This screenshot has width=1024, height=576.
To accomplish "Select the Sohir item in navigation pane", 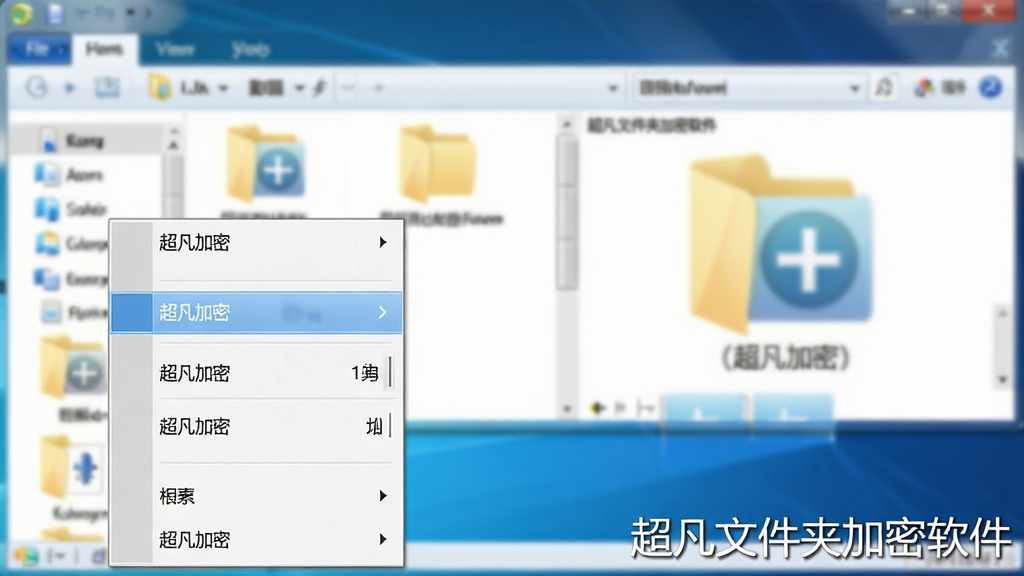I will tap(85, 208).
